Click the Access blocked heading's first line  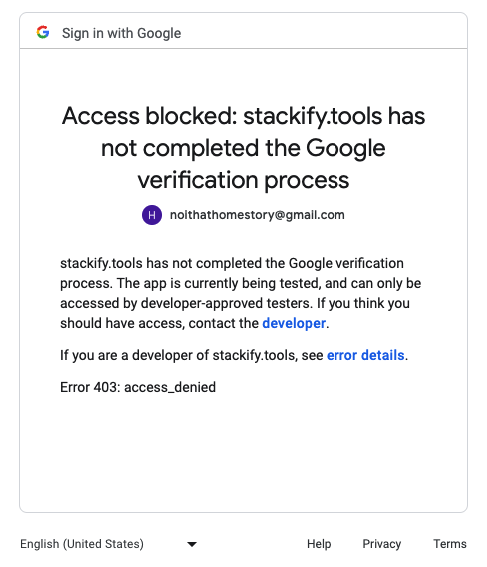(243, 116)
